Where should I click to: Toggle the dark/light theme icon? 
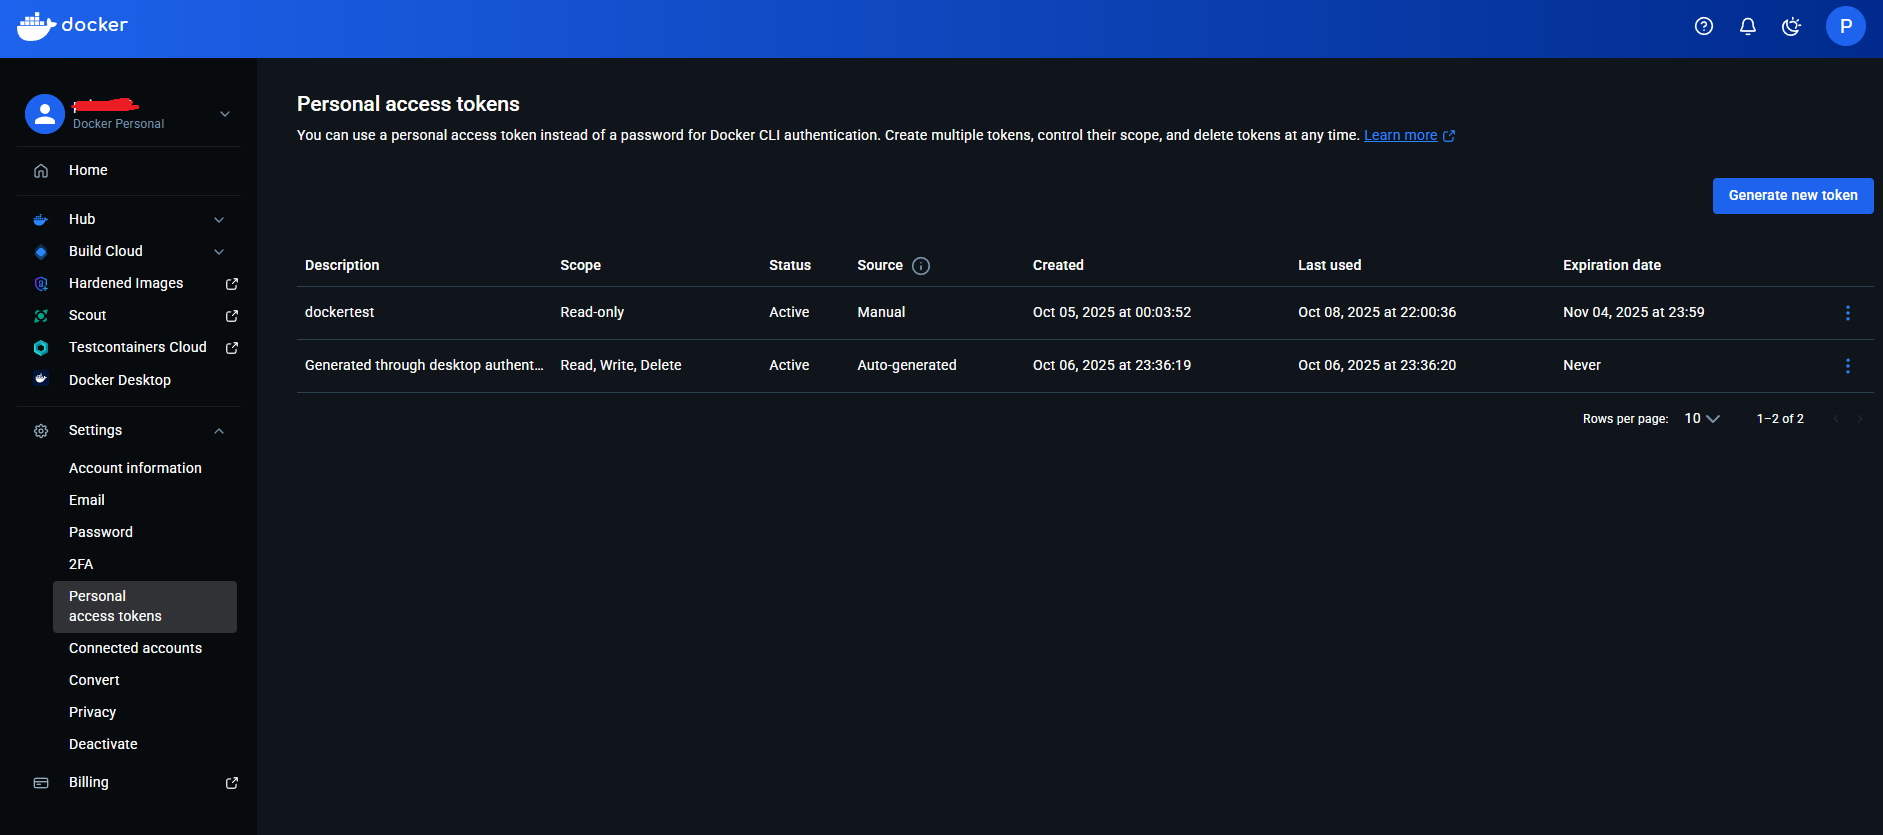(x=1791, y=27)
